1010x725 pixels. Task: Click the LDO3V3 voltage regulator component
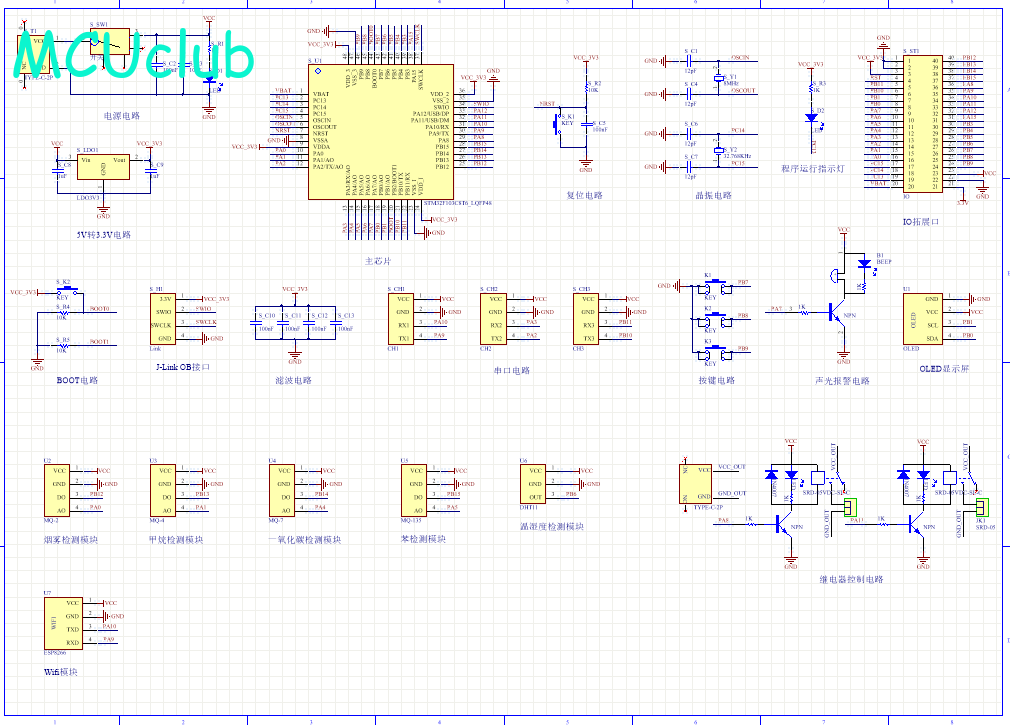103,167
